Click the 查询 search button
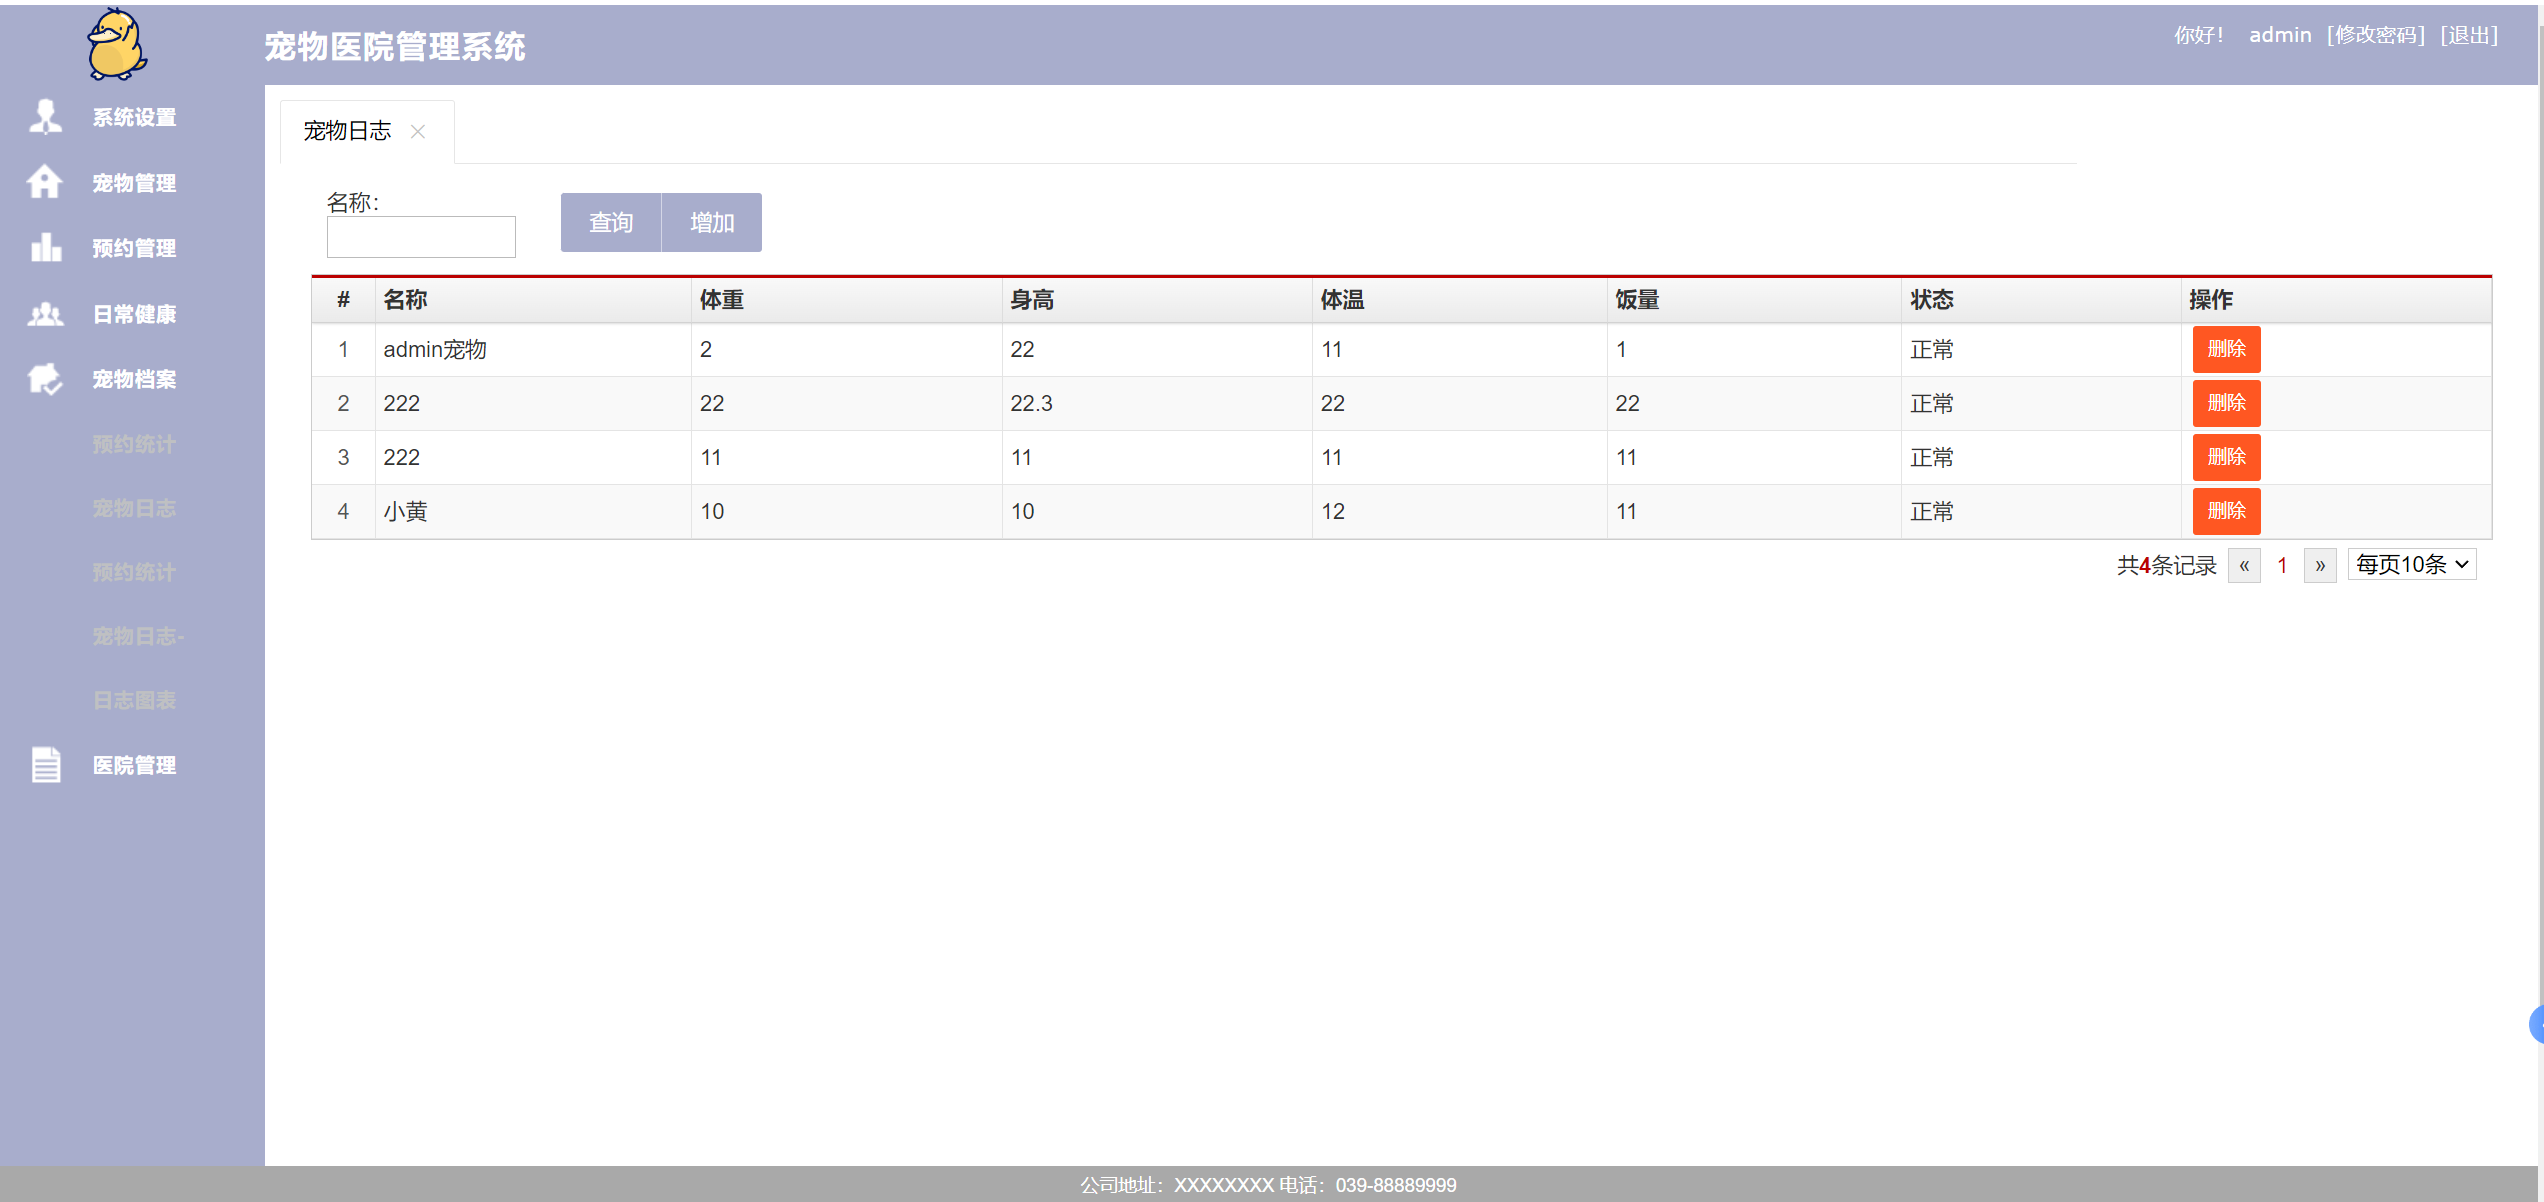 [x=610, y=222]
